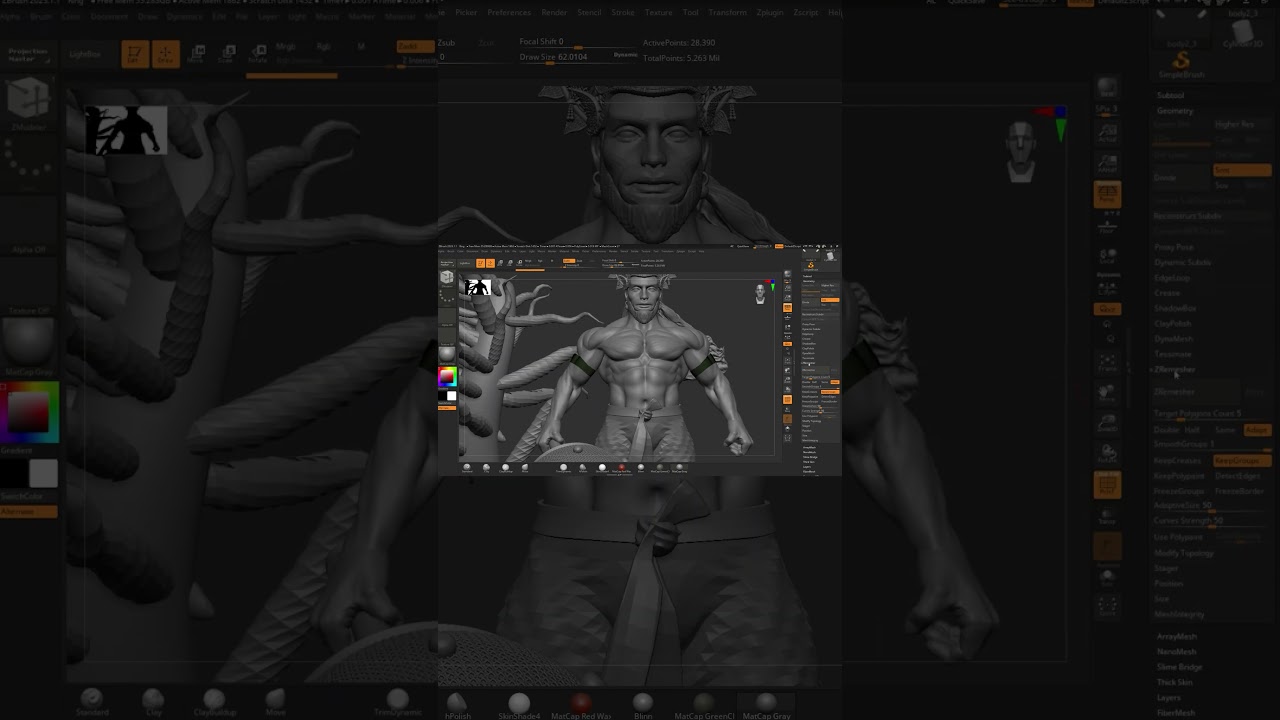Screen dimensions: 1280x720
Task: Toggle the Line Fill PolyF button
Action: click(x=1107, y=486)
